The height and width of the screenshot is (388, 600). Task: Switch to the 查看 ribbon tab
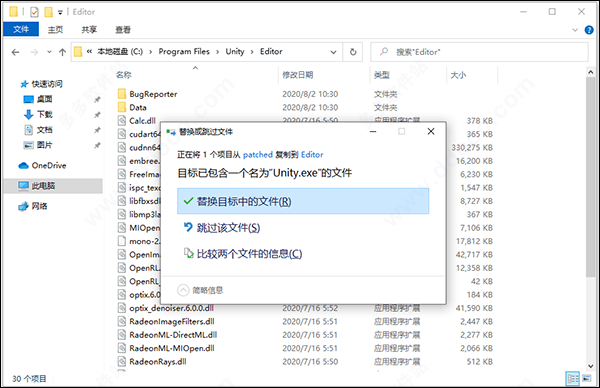coord(123,29)
